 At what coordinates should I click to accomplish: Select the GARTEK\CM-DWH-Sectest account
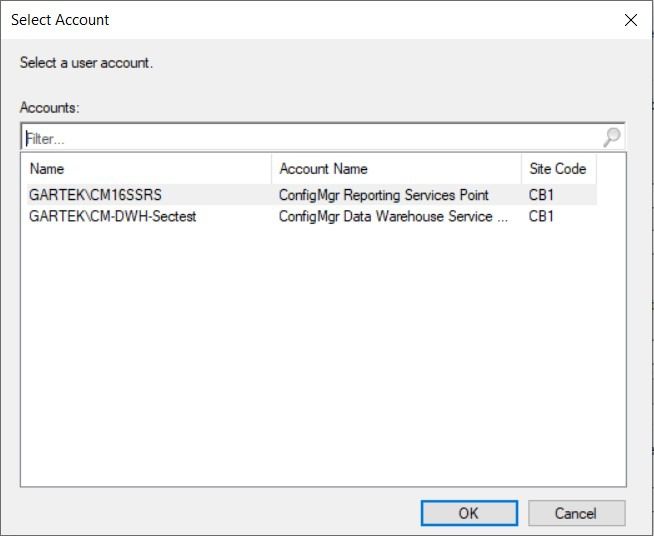pos(112,216)
